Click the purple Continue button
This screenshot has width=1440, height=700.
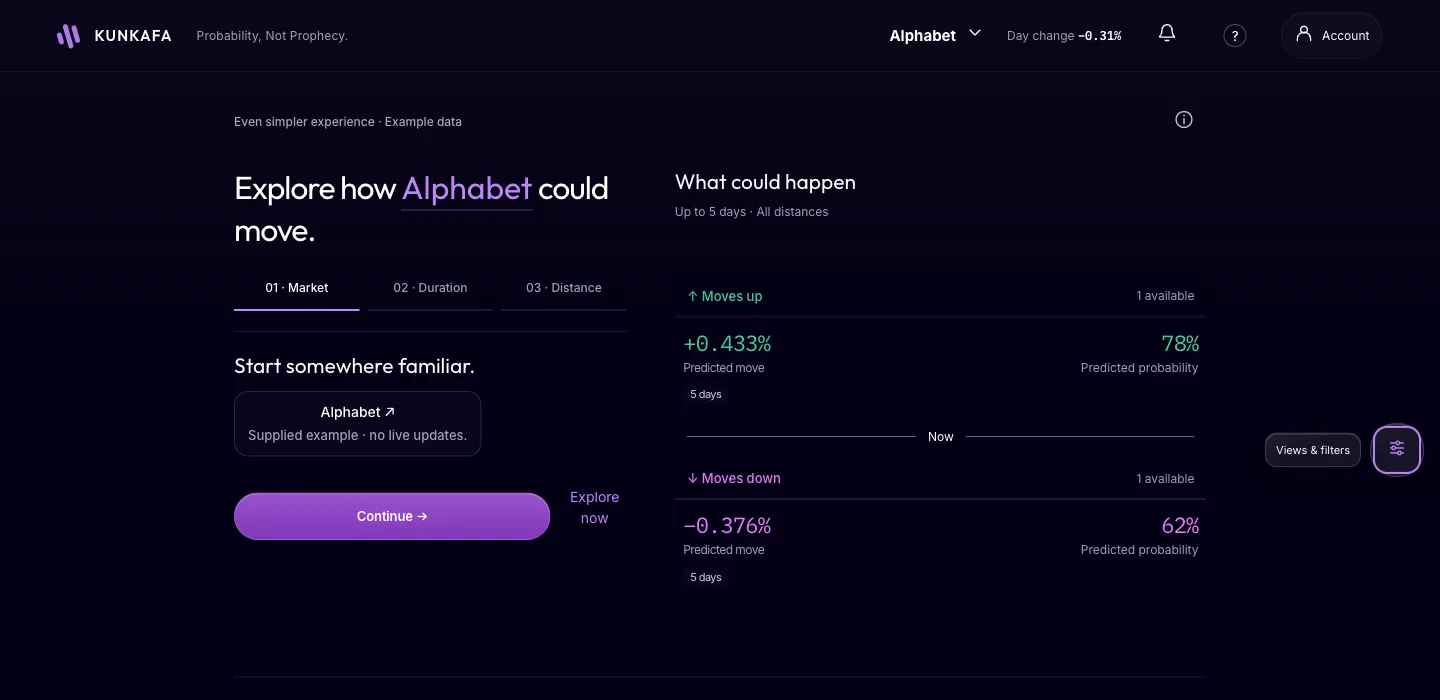point(392,516)
